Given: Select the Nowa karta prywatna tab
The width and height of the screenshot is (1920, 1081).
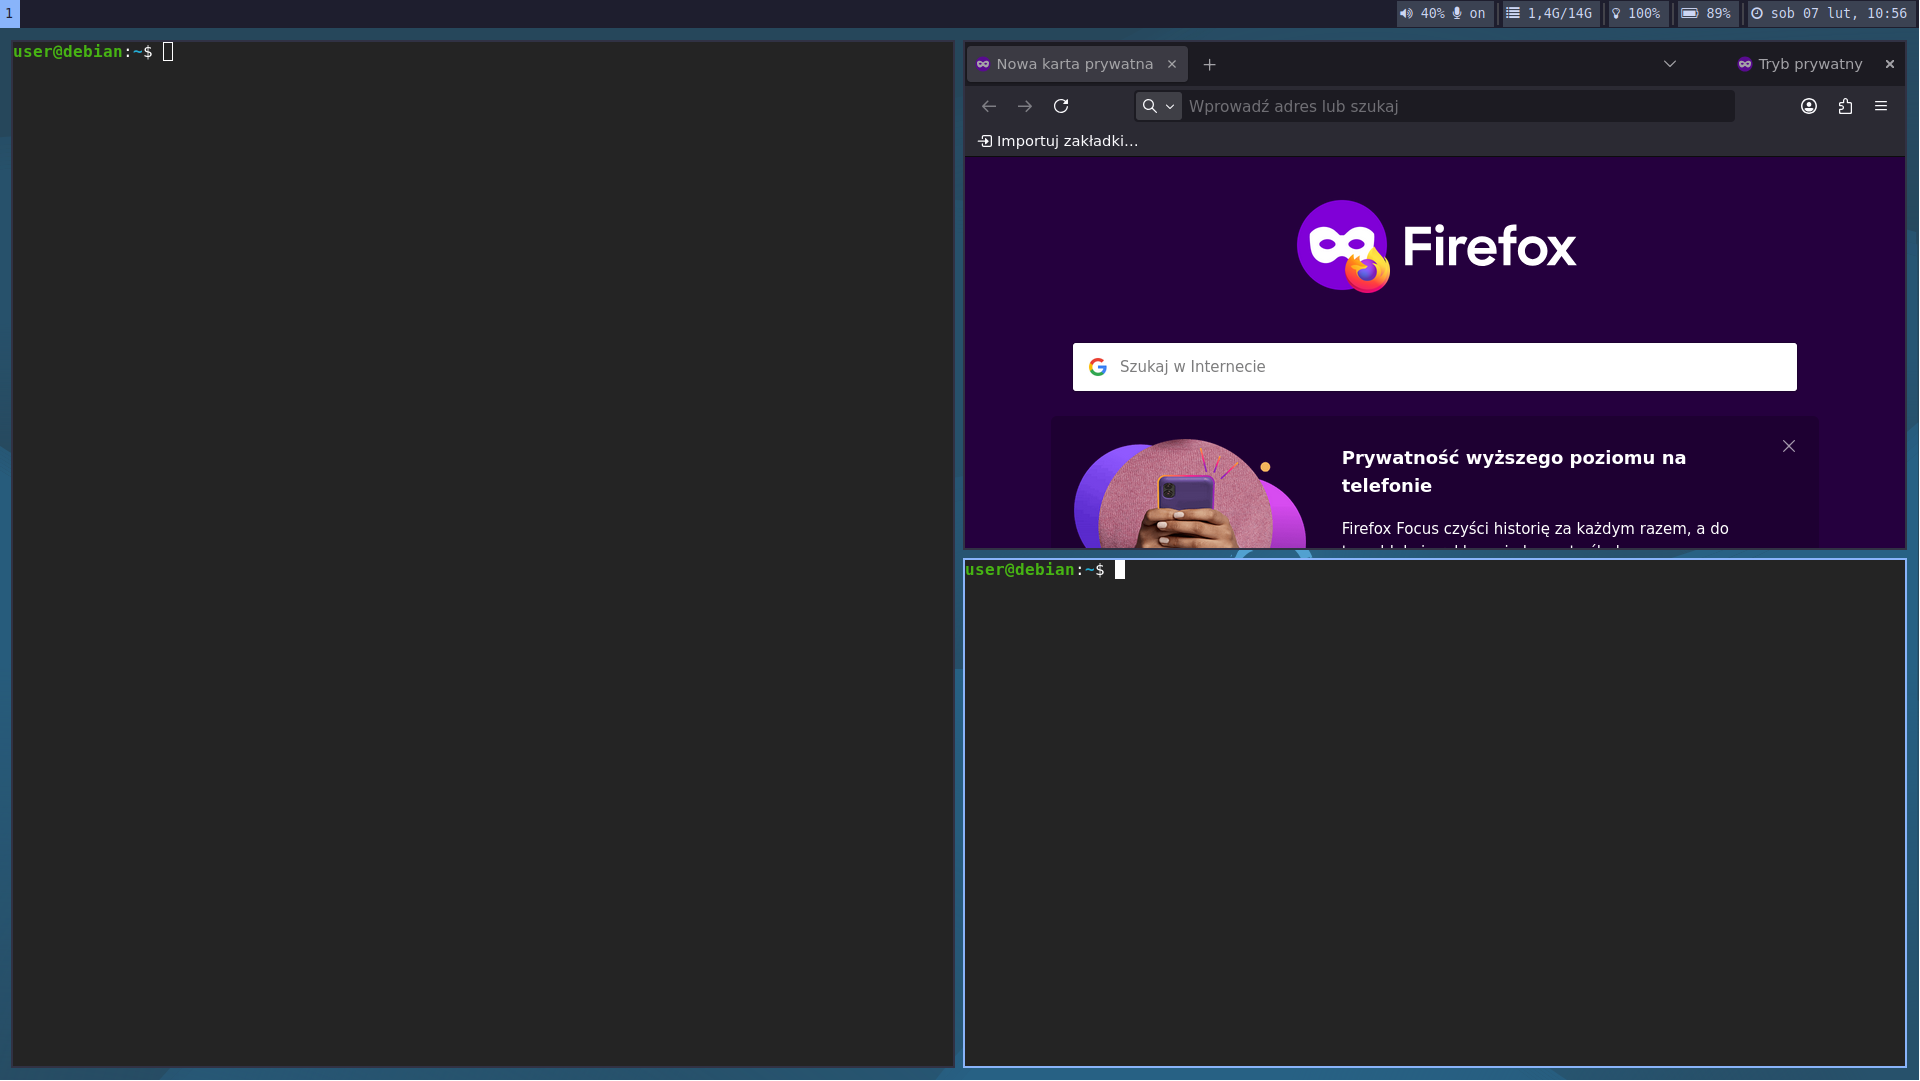Looking at the screenshot, I should [1073, 64].
